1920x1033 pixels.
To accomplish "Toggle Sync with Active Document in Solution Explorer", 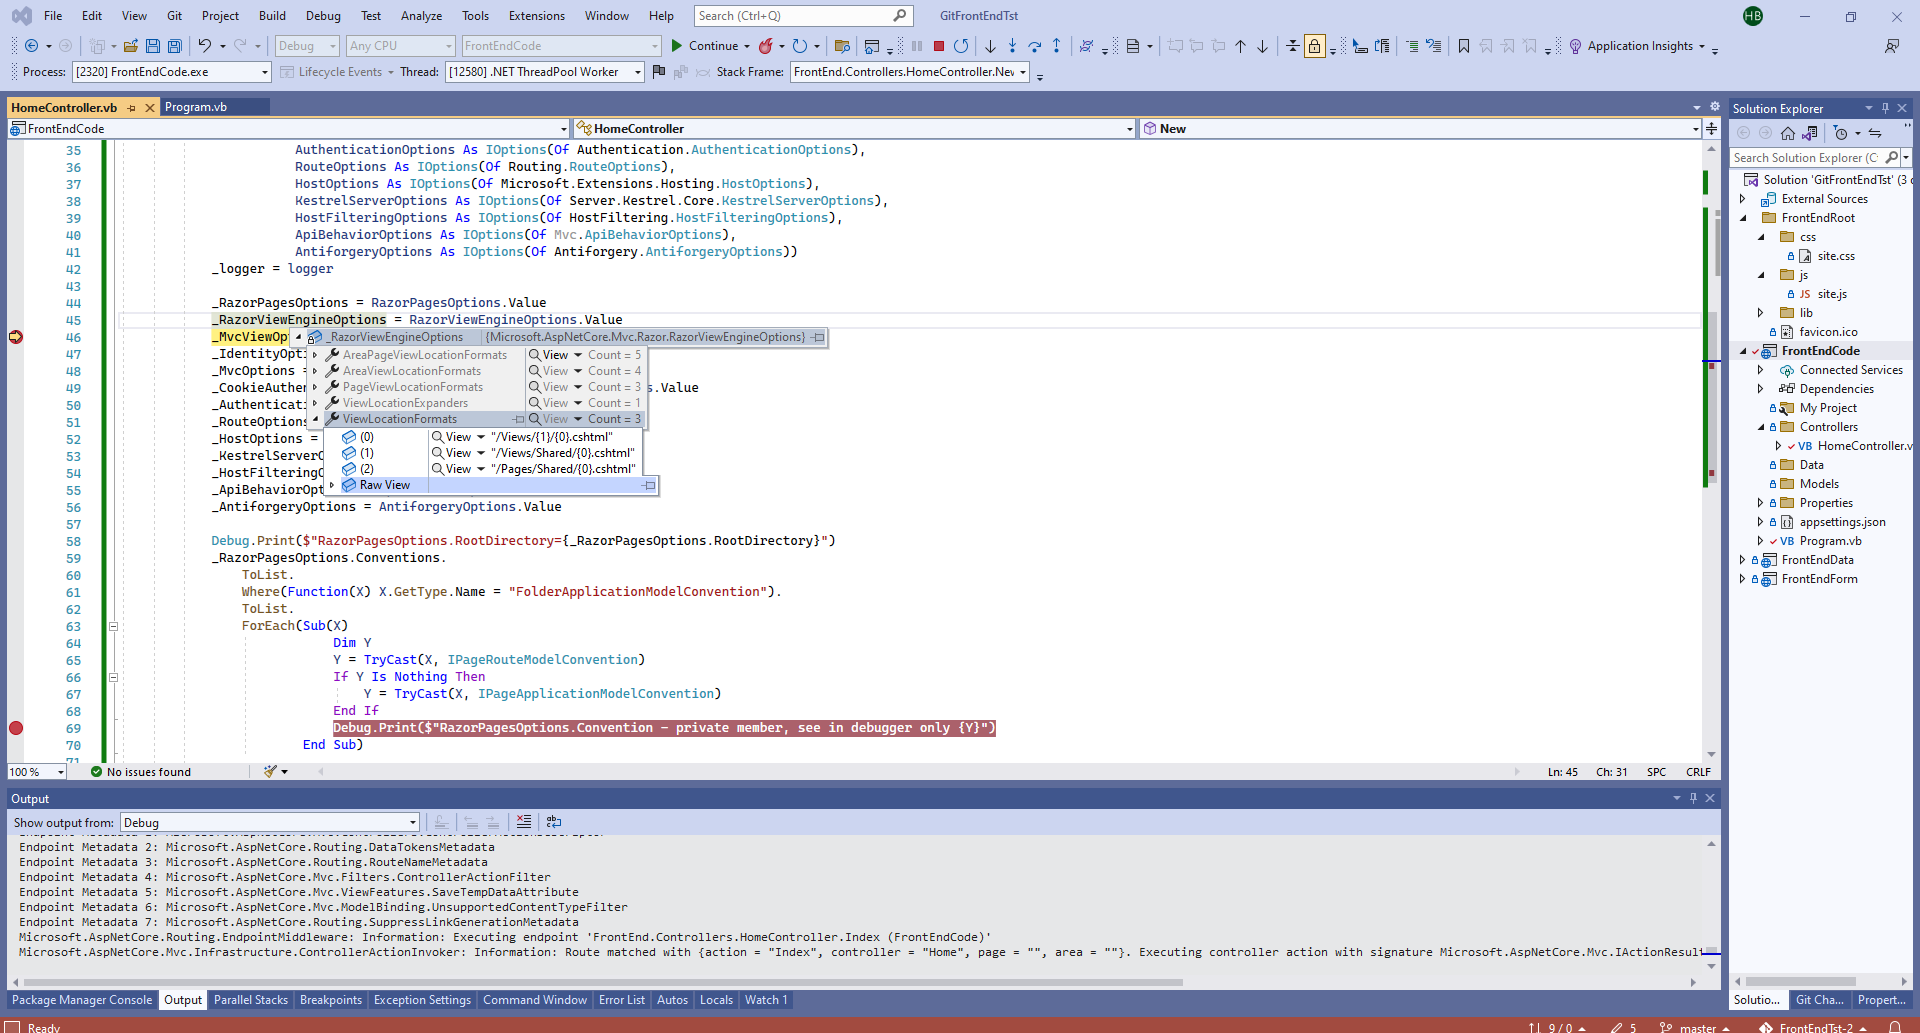I will [1875, 133].
